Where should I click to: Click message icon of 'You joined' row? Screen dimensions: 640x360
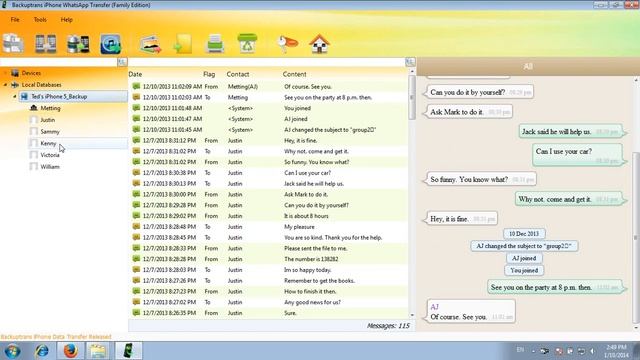point(136,108)
